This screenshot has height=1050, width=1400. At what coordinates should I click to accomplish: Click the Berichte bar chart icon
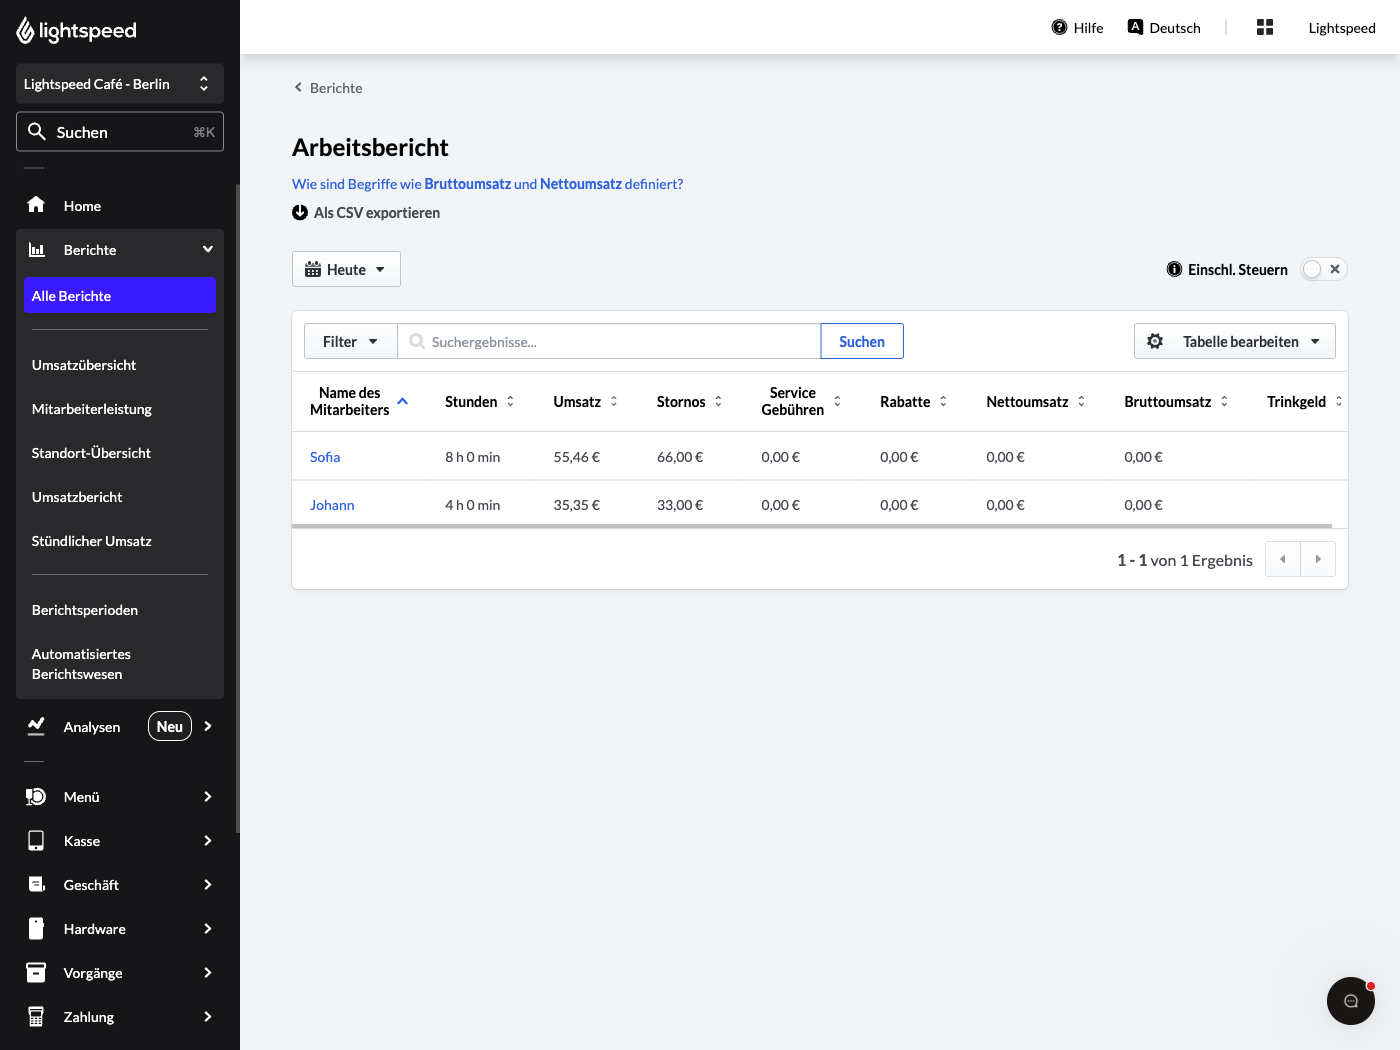[36, 249]
